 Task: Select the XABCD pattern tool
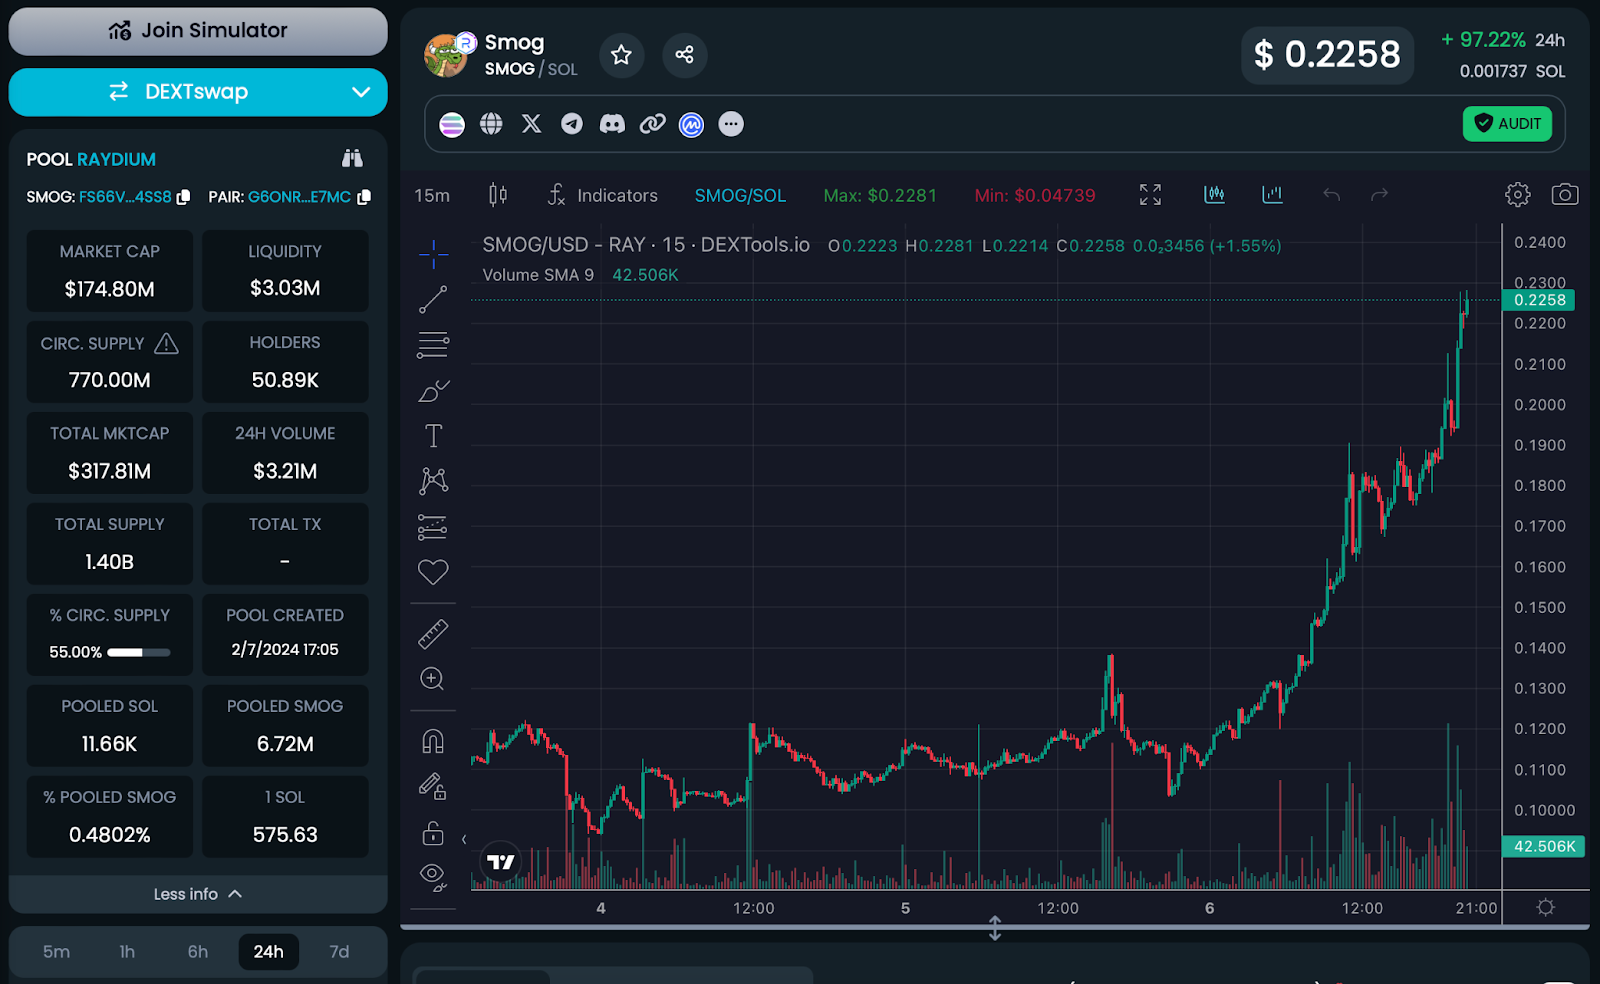tap(433, 481)
